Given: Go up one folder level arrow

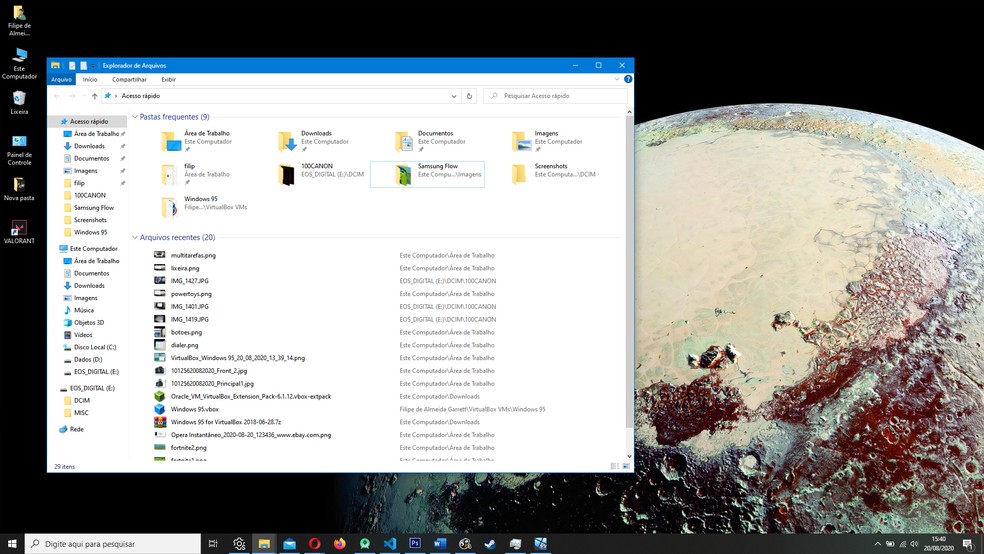Looking at the screenshot, I should [95, 96].
